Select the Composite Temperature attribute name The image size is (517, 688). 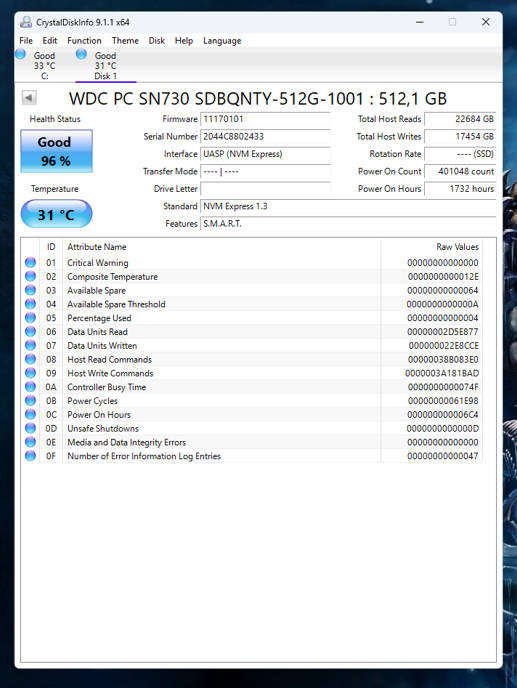tap(112, 277)
